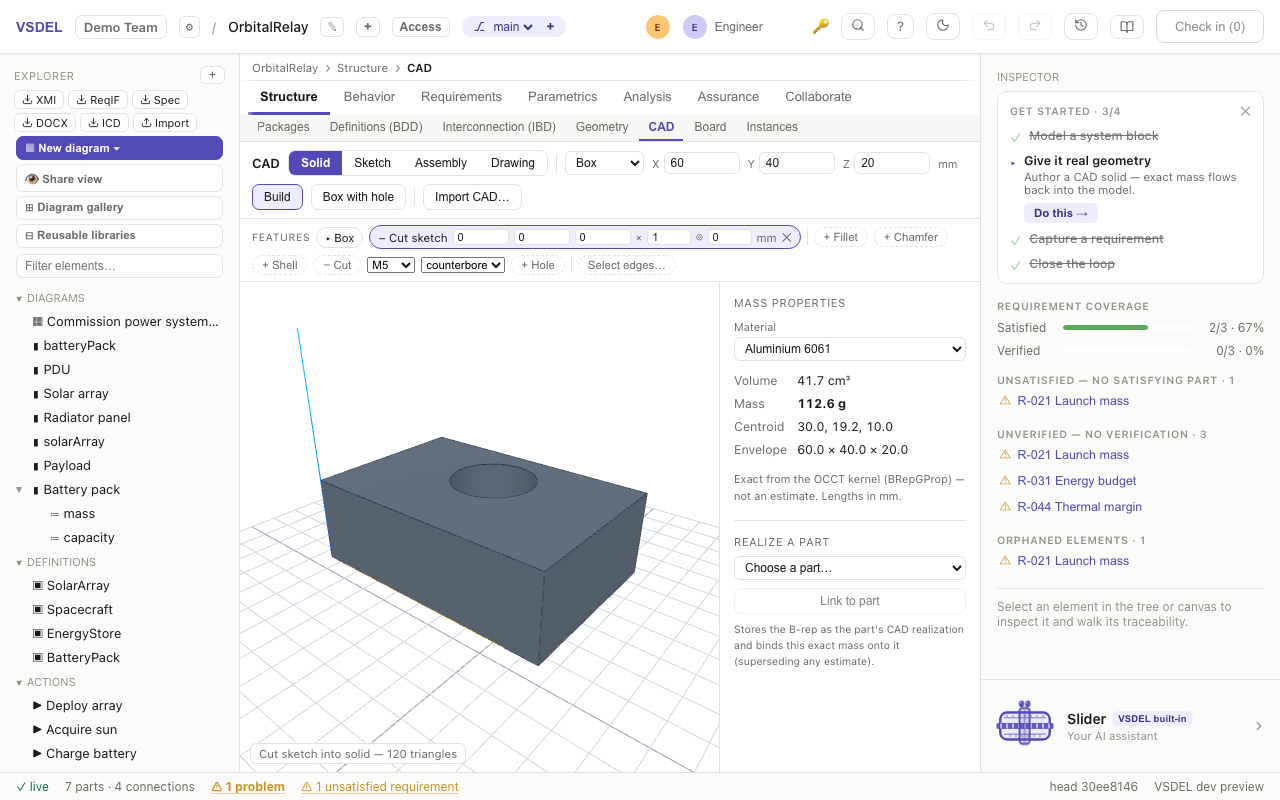The image size is (1280, 800).
Task: Click the X dimension input field
Action: click(702, 163)
